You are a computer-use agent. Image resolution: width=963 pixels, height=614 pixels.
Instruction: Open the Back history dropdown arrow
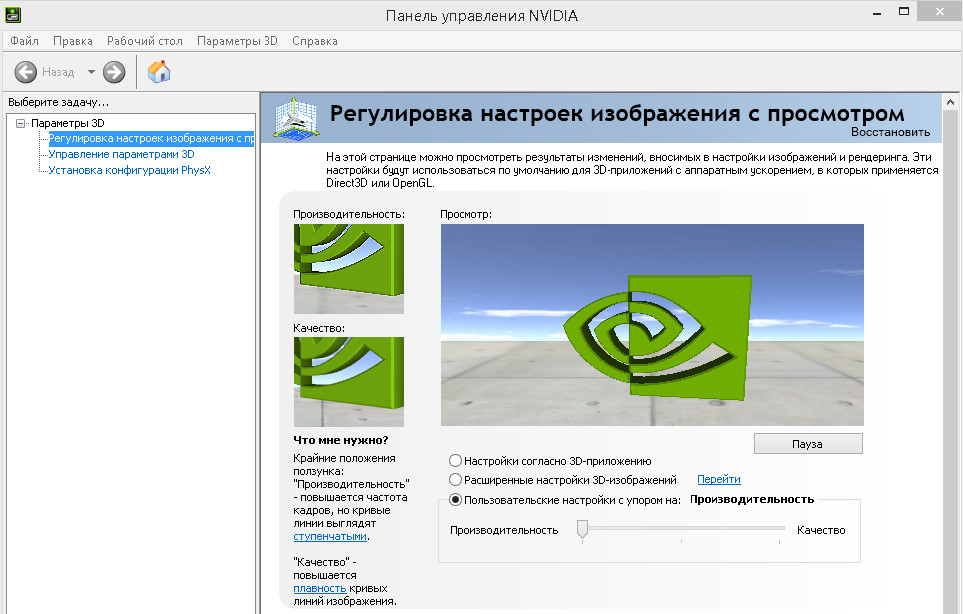coord(91,72)
